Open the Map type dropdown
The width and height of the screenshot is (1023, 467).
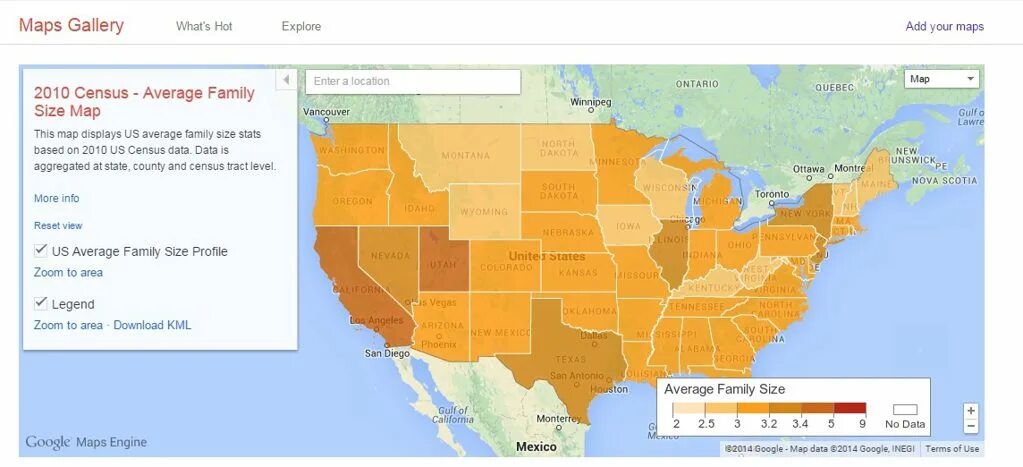(x=941, y=79)
